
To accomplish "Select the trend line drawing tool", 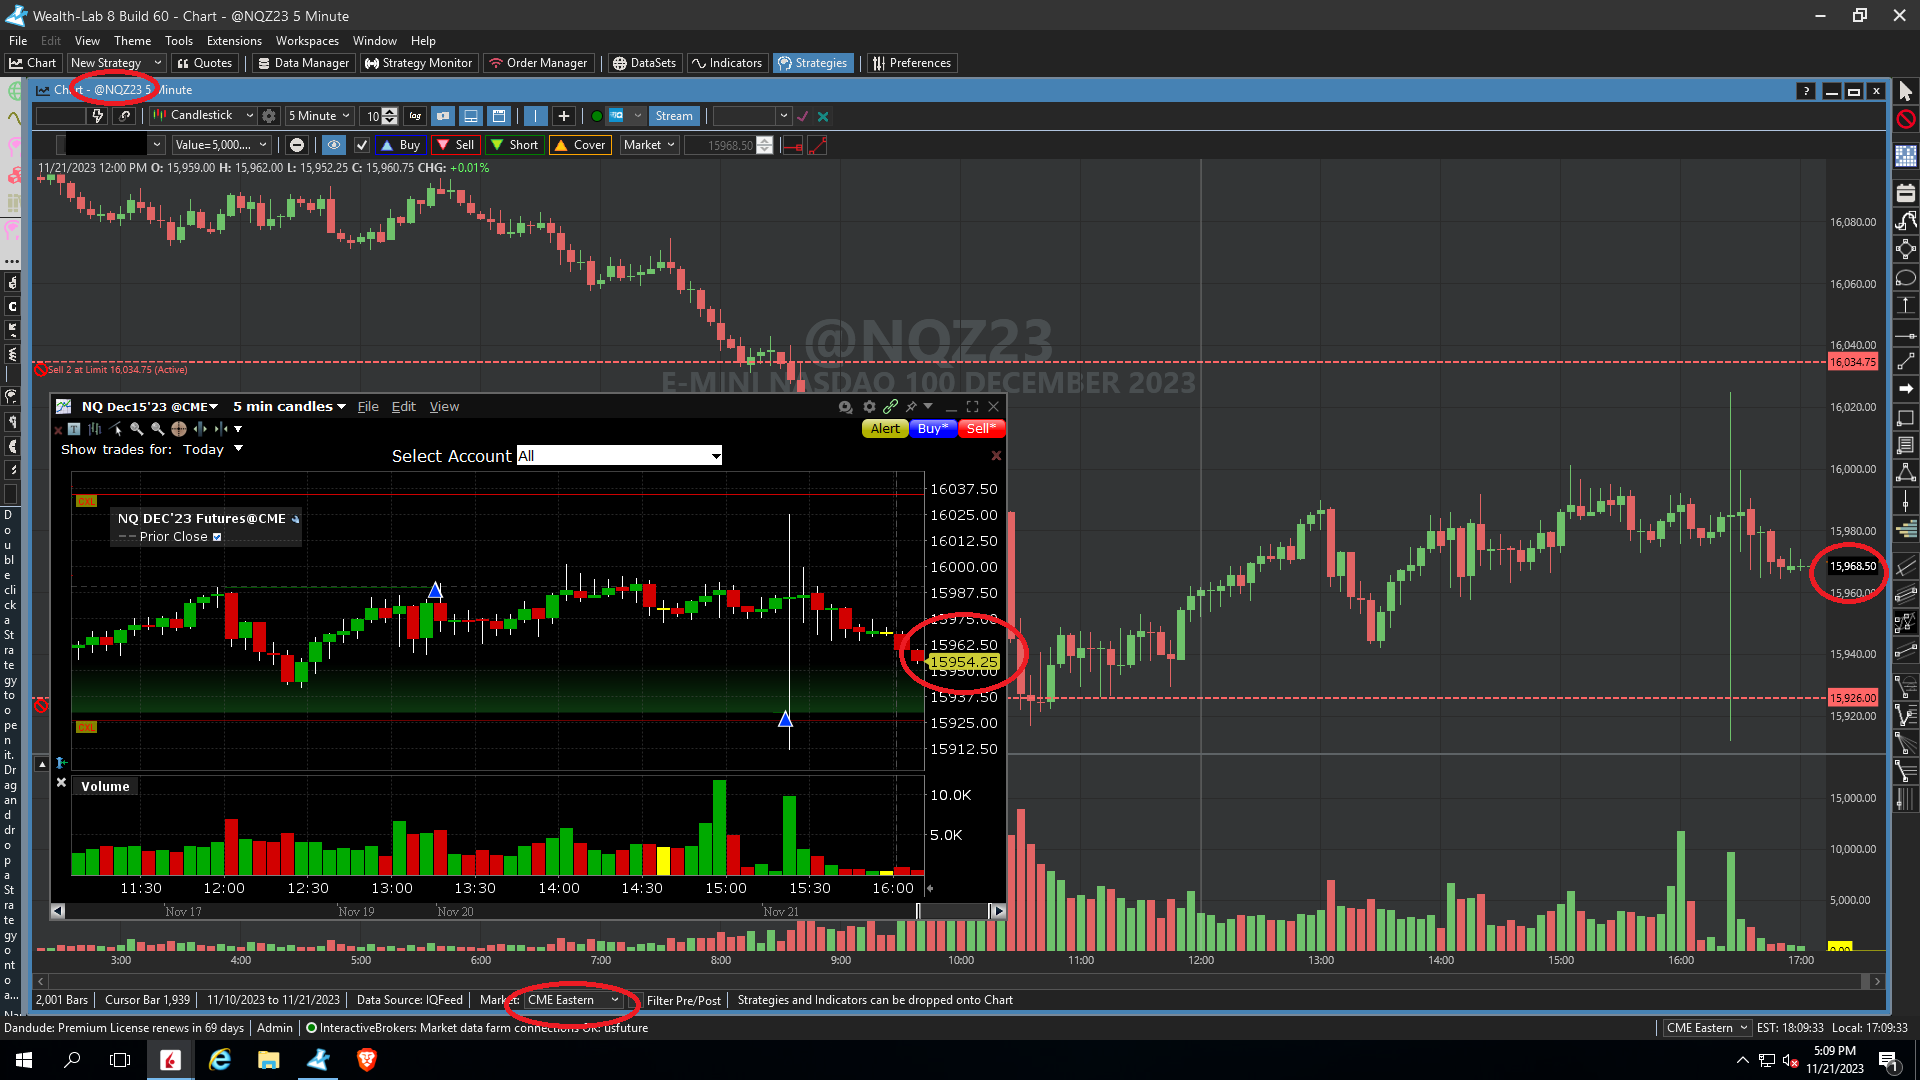I will click(x=1905, y=361).
